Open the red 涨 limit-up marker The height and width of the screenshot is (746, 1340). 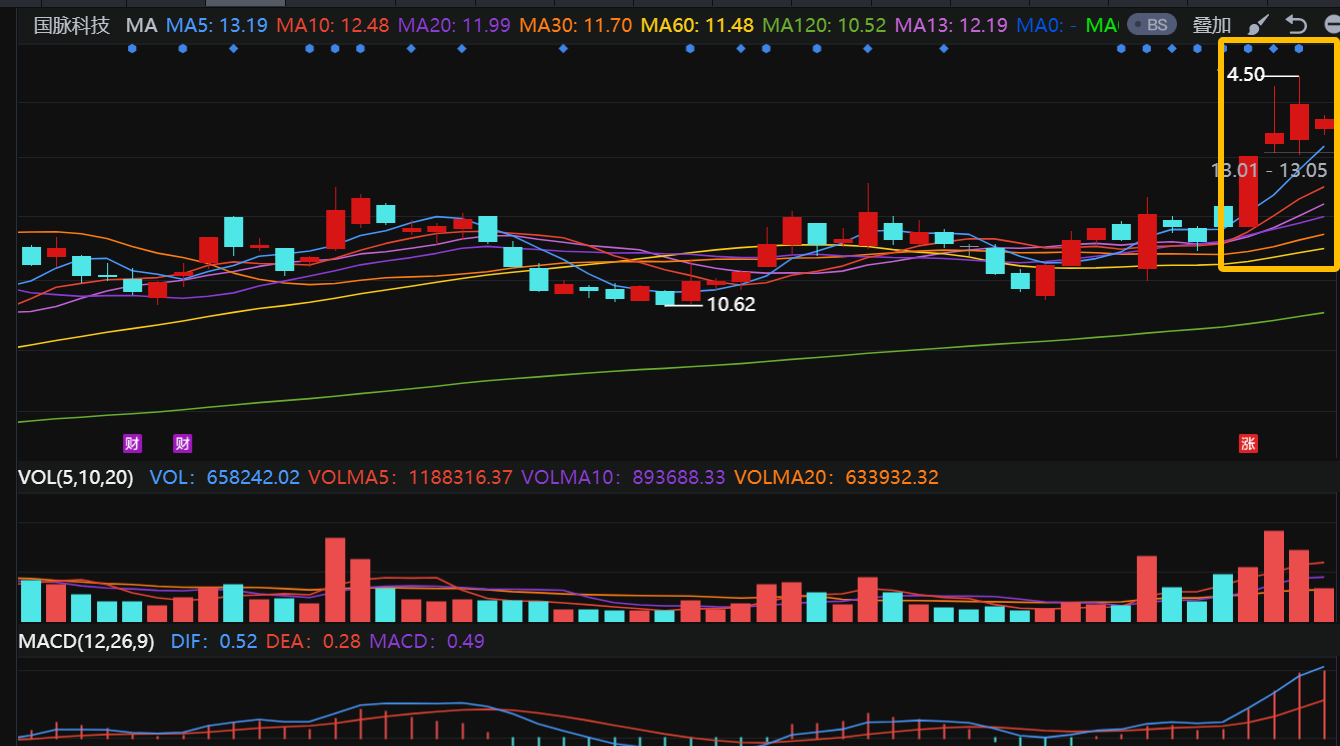point(1248,444)
